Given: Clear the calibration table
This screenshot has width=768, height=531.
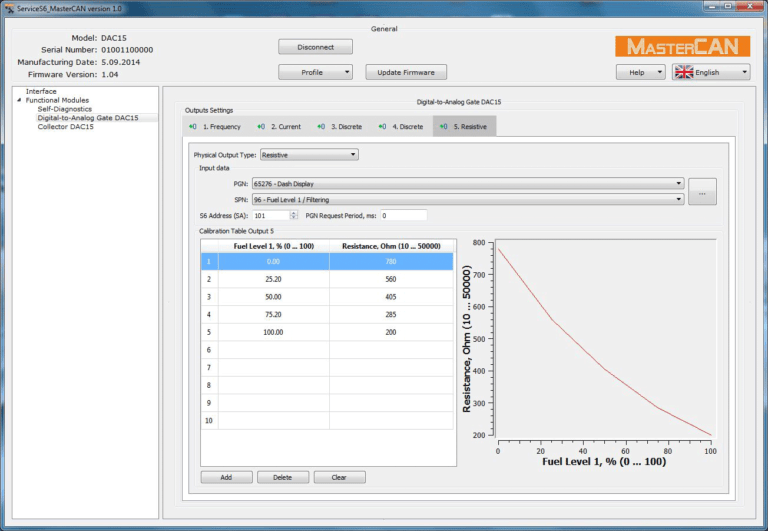Looking at the screenshot, I should point(339,477).
